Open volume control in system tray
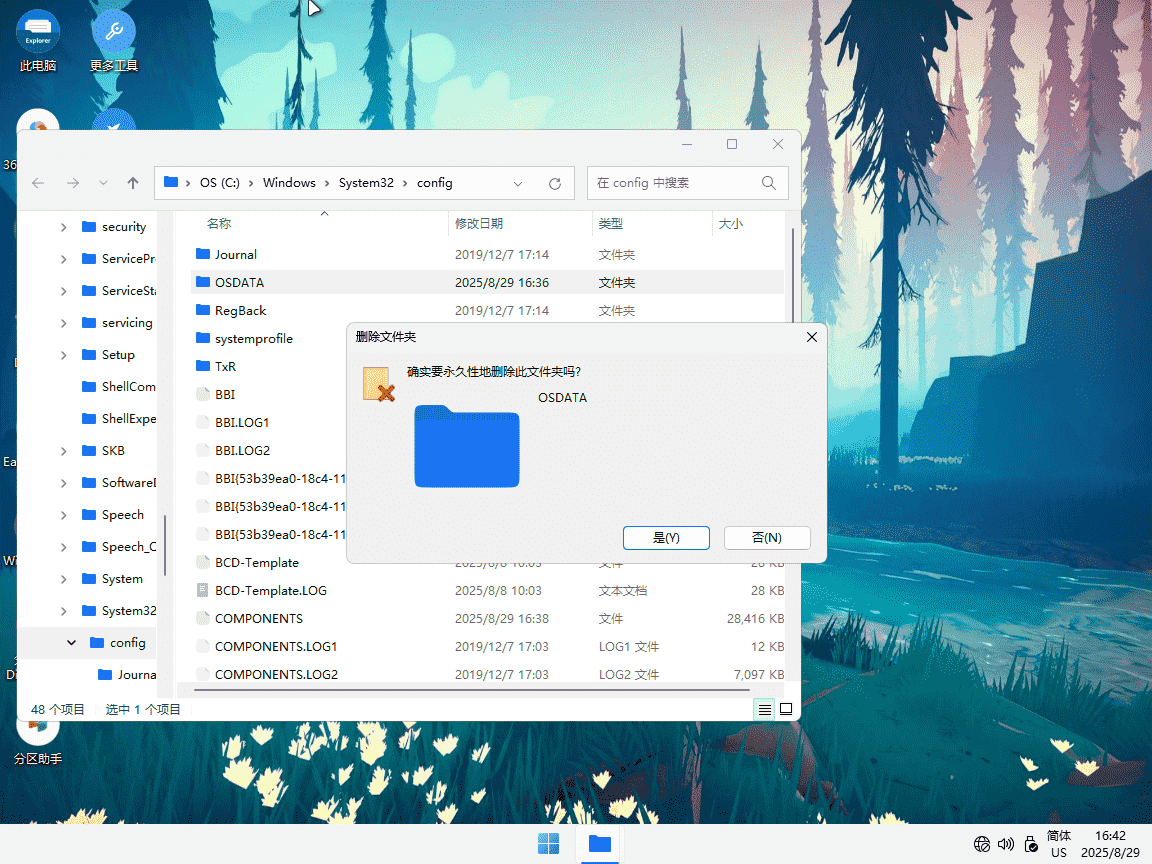This screenshot has height=864, width=1152. (x=1006, y=844)
